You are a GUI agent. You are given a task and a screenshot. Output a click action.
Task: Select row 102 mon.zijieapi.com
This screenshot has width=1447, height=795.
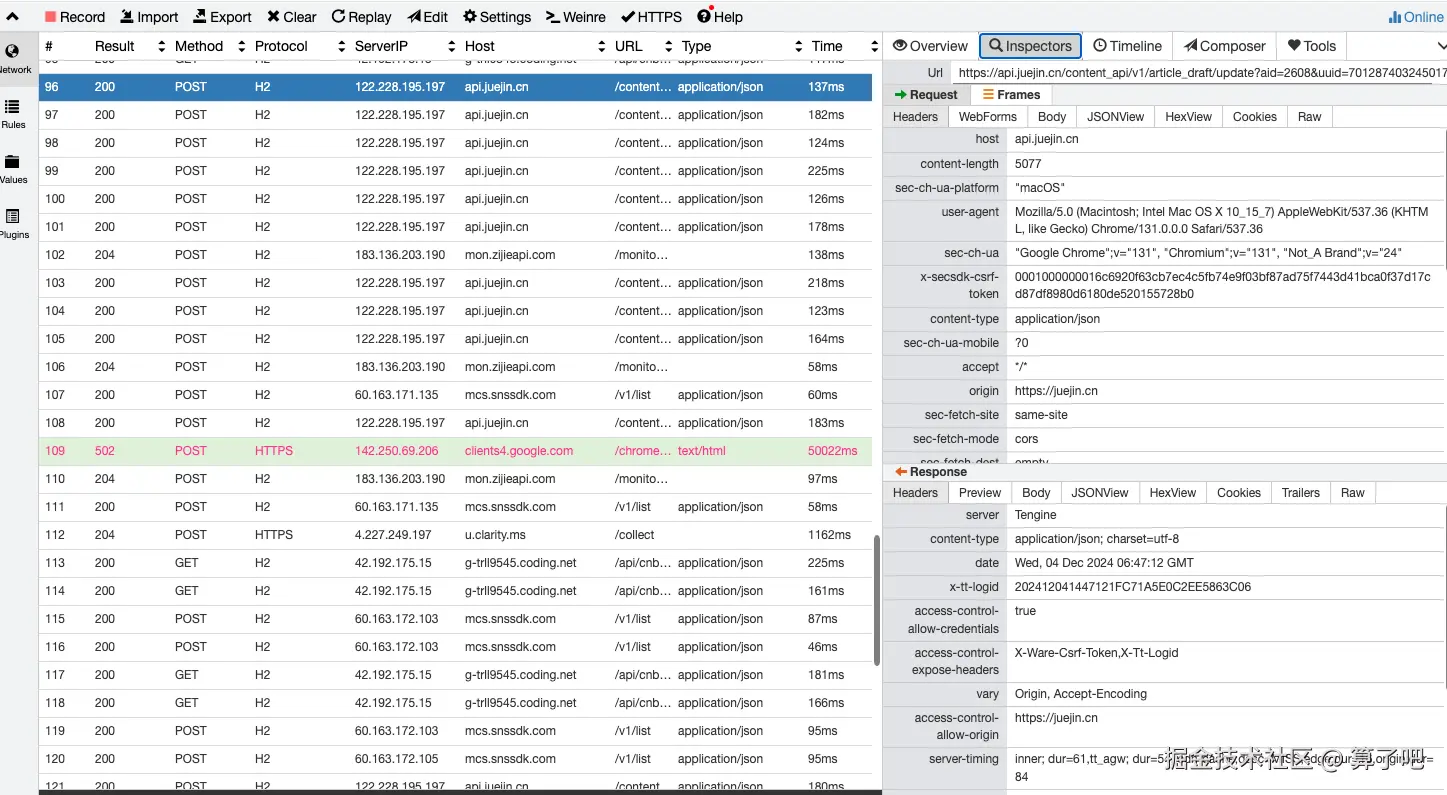pyautogui.click(x=455, y=255)
